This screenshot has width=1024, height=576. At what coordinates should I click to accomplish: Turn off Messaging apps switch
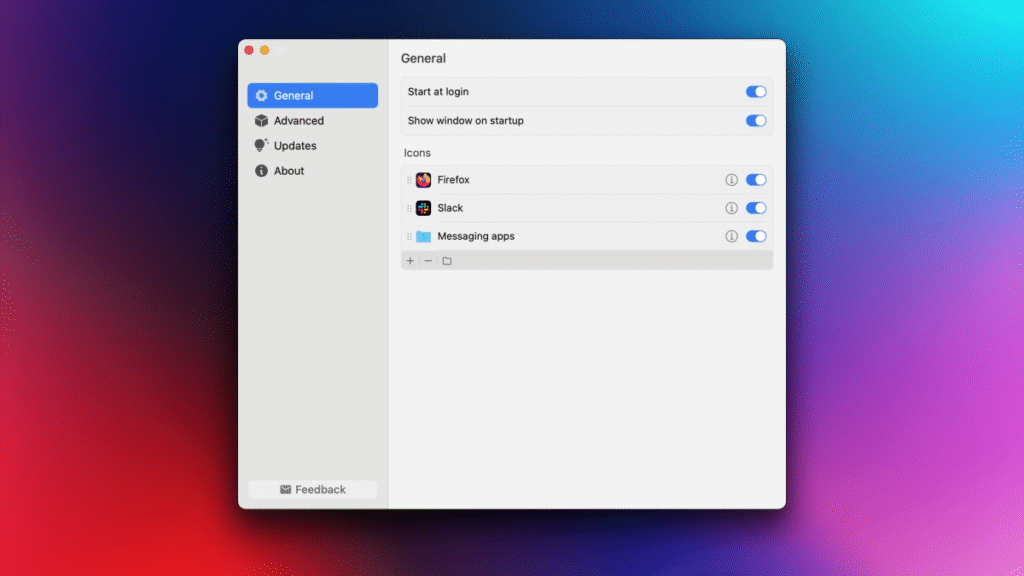click(x=756, y=237)
